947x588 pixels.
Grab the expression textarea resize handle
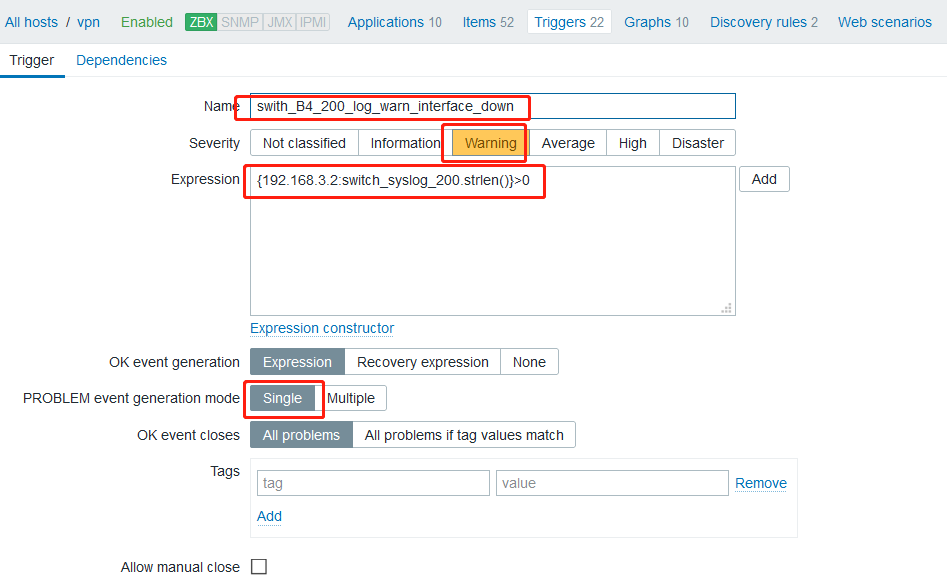[x=727, y=308]
